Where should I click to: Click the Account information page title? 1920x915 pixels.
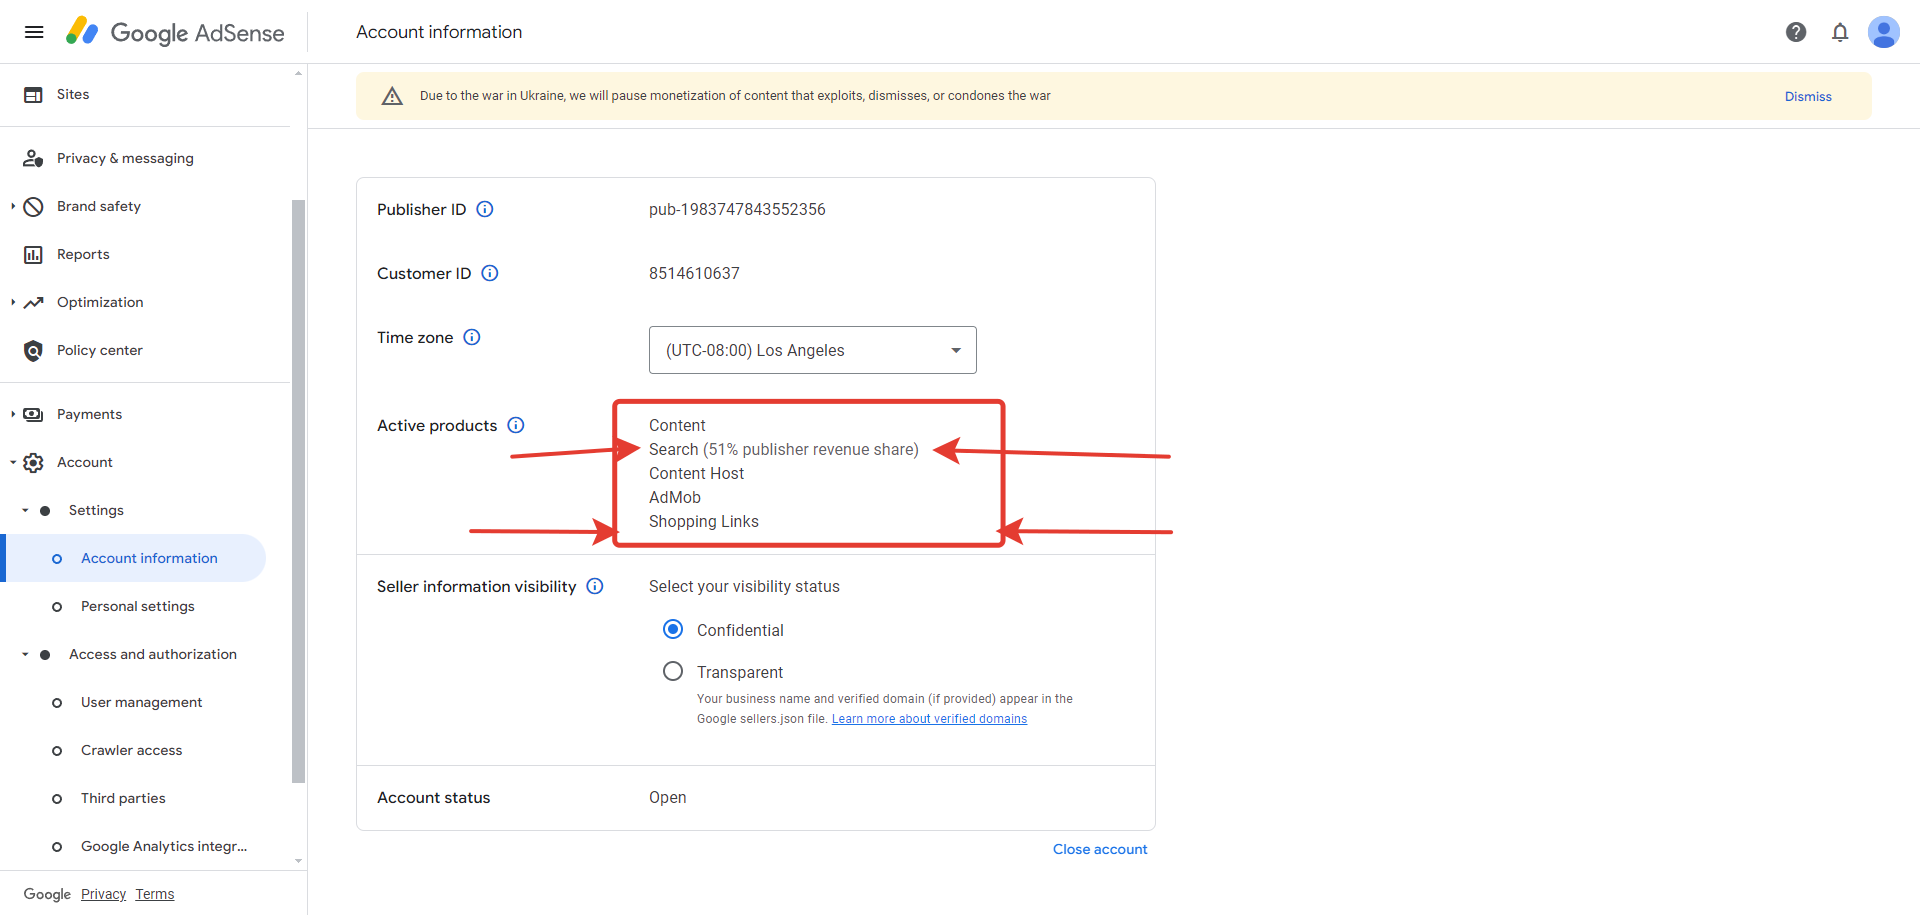tap(439, 32)
